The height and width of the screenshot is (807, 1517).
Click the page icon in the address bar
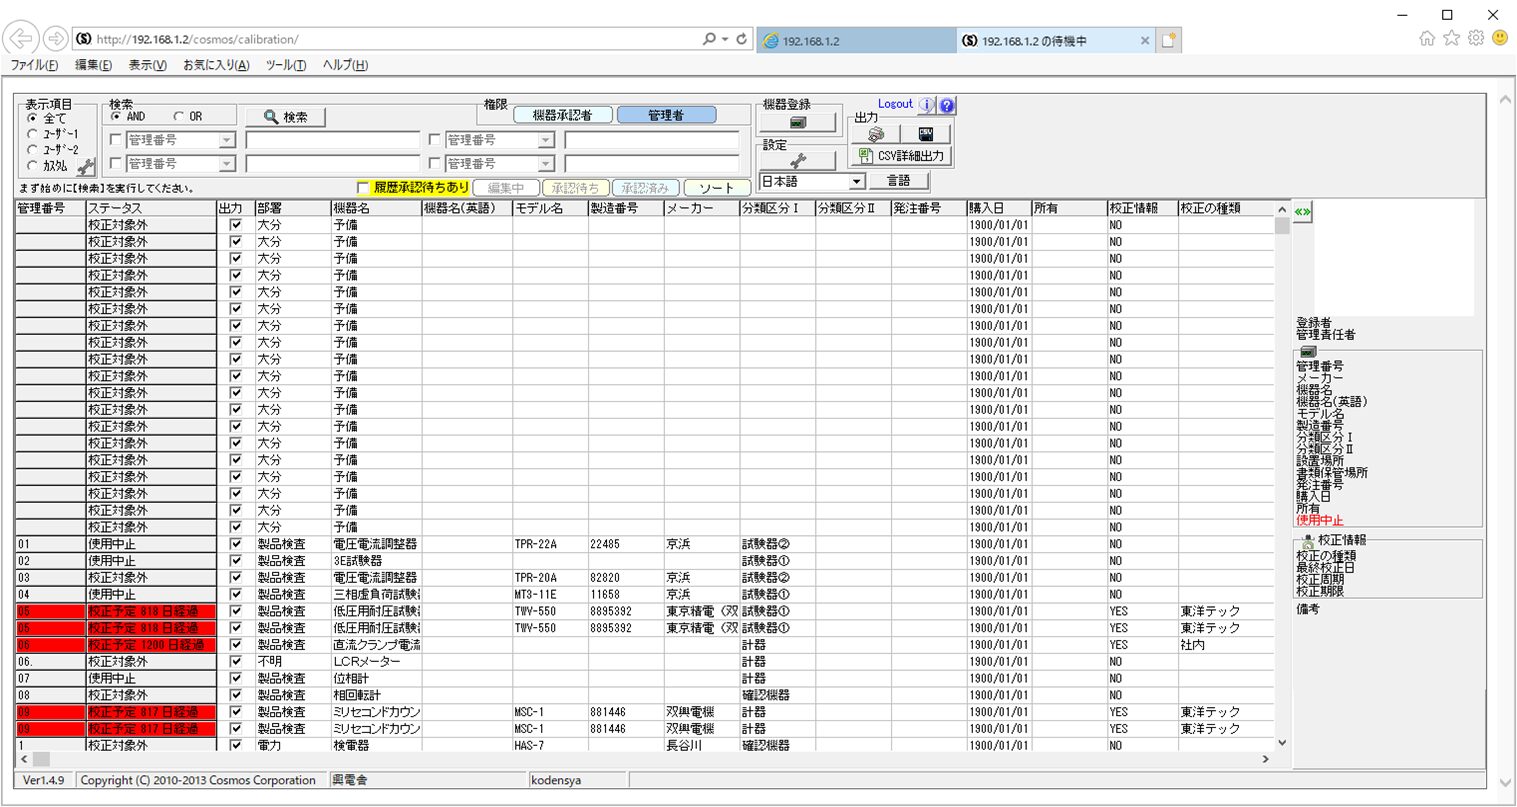pyautogui.click(x=84, y=39)
